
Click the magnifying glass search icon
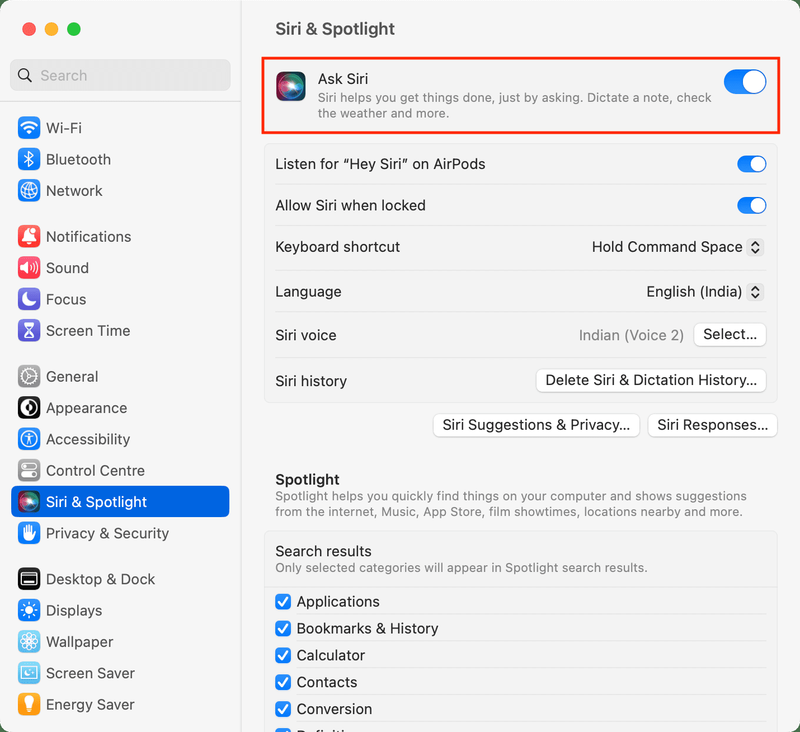[24, 75]
